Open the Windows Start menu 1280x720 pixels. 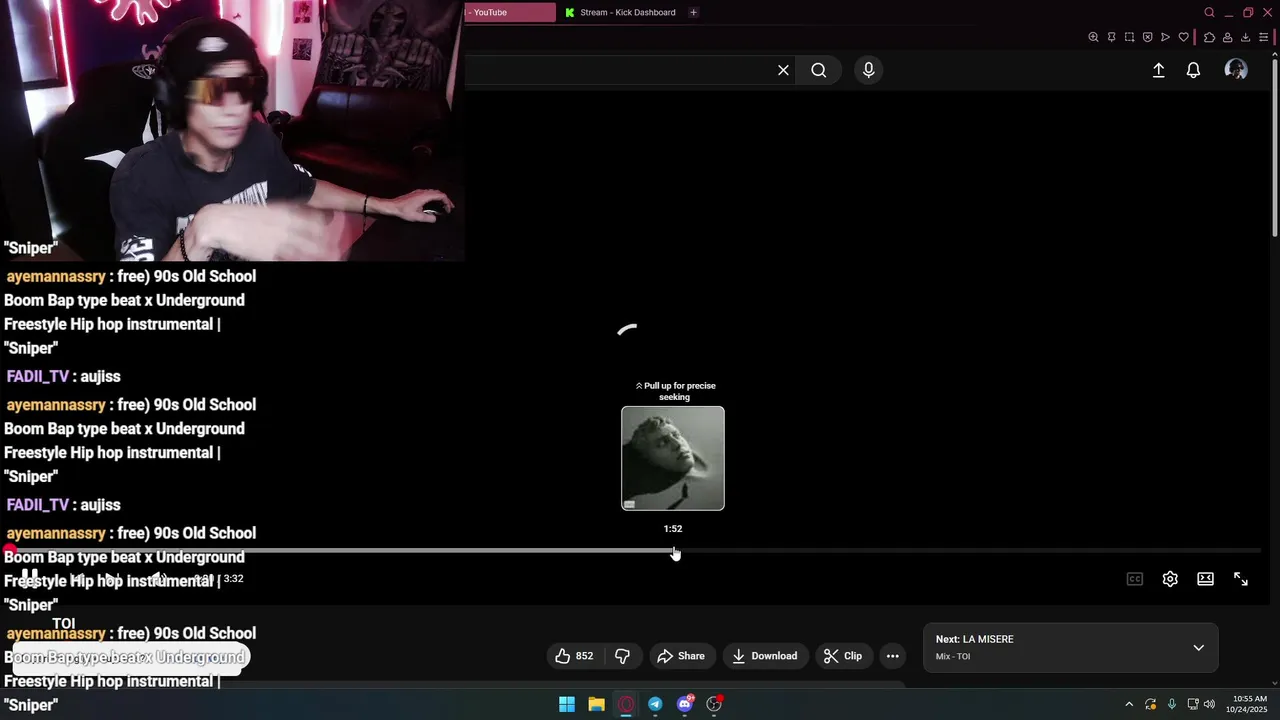point(567,704)
